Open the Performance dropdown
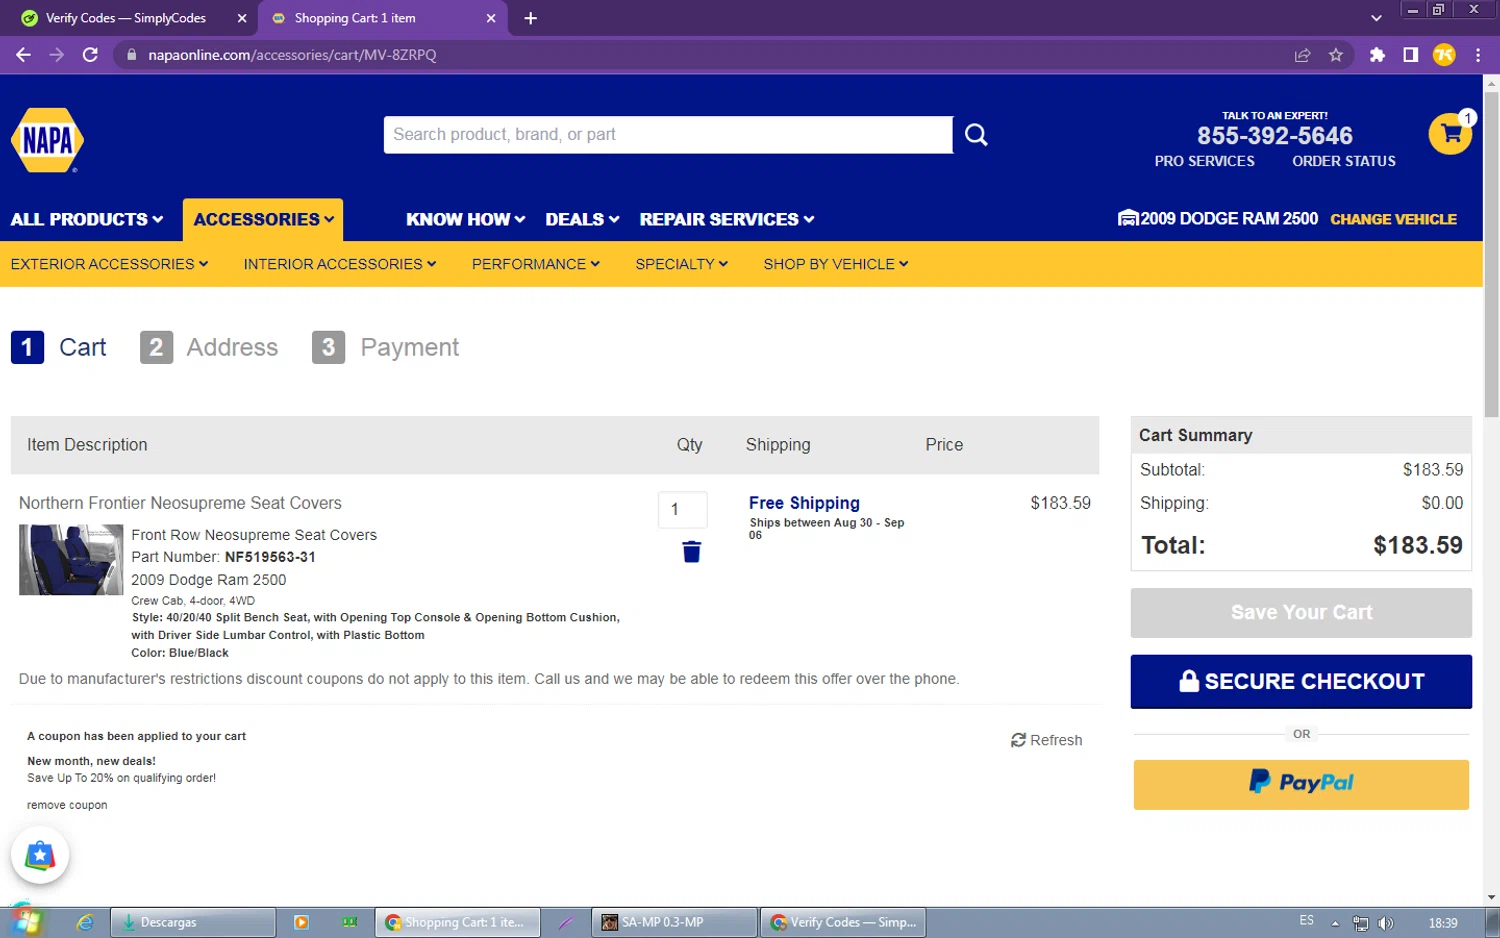The height and width of the screenshot is (938, 1500). [536, 264]
